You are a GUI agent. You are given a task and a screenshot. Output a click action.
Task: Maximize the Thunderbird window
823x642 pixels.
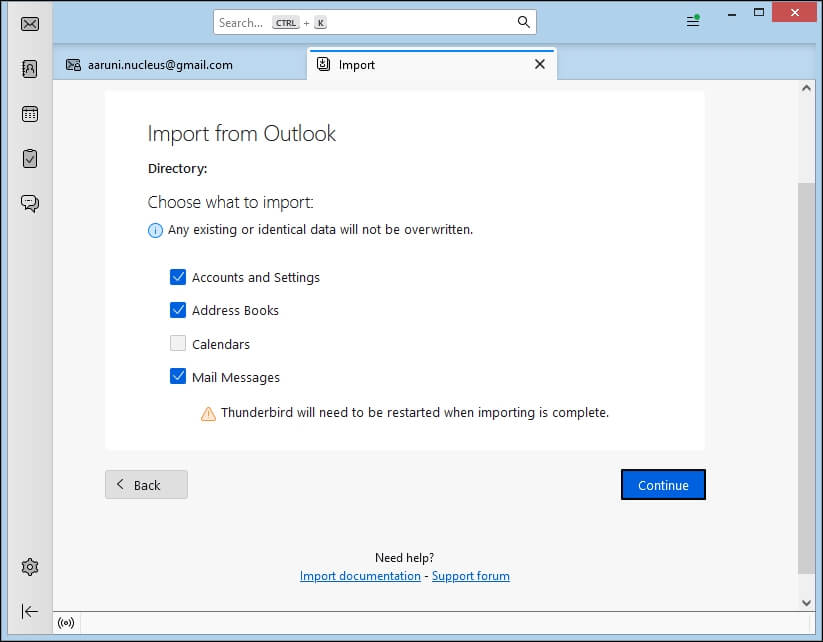[758, 13]
